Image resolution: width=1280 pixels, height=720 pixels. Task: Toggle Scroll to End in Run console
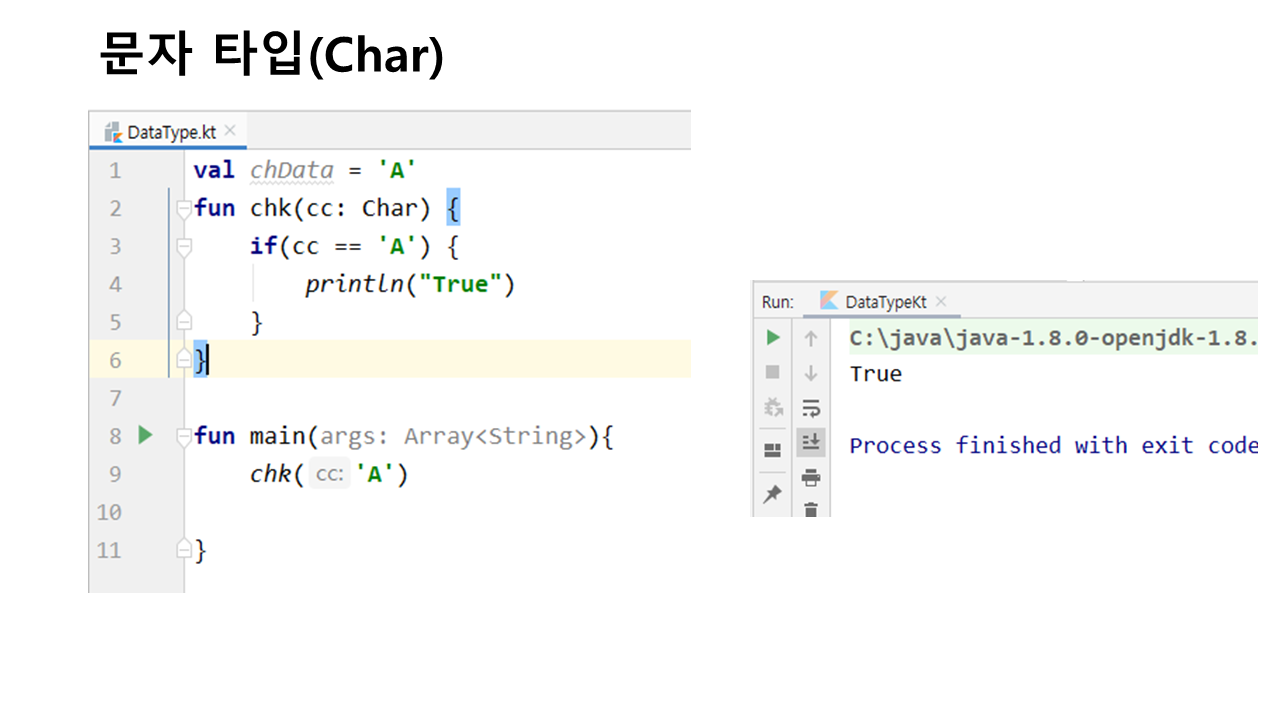(x=811, y=442)
